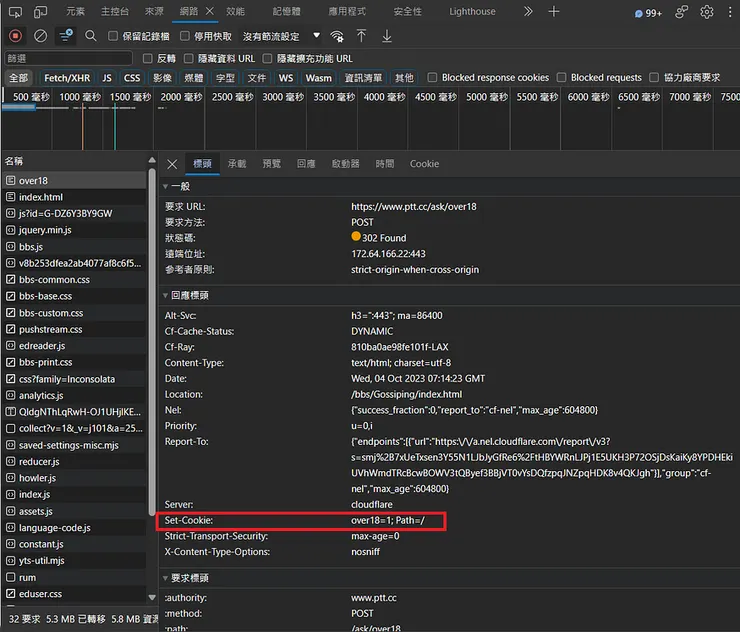Viewport: 740px width, 632px height.
Task: Tick the Blocked requests checkbox
Action: coord(562,77)
